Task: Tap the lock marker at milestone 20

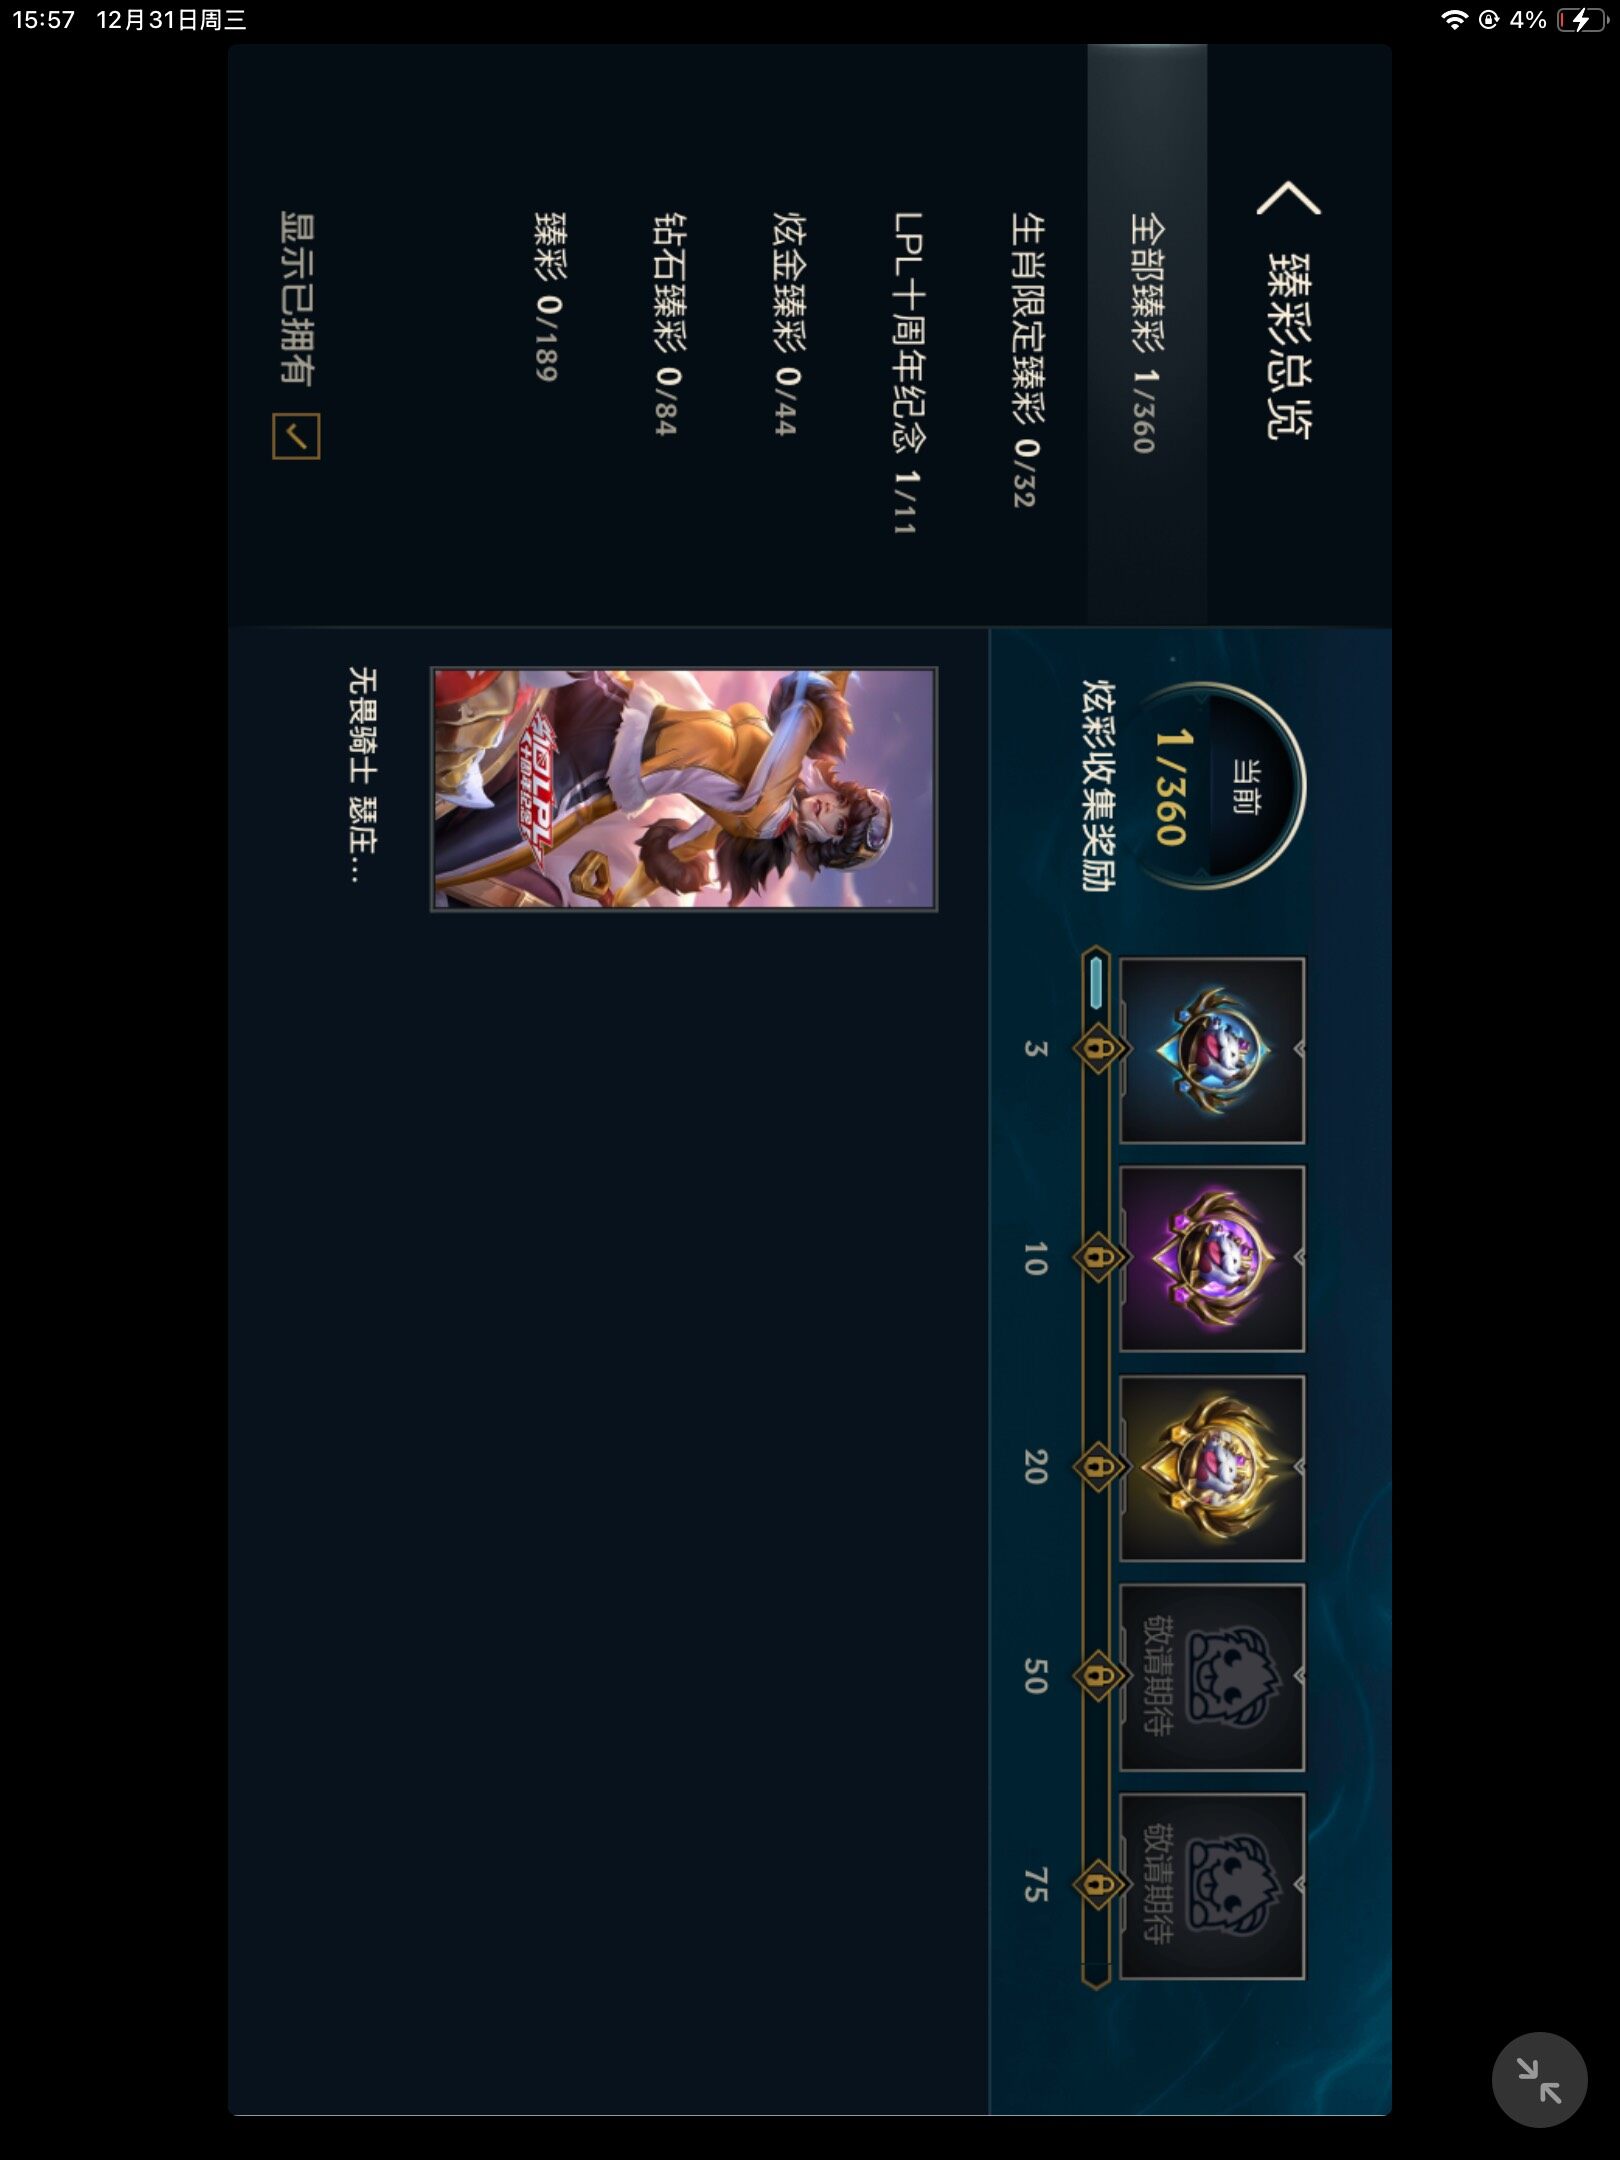Action: 1100,1467
